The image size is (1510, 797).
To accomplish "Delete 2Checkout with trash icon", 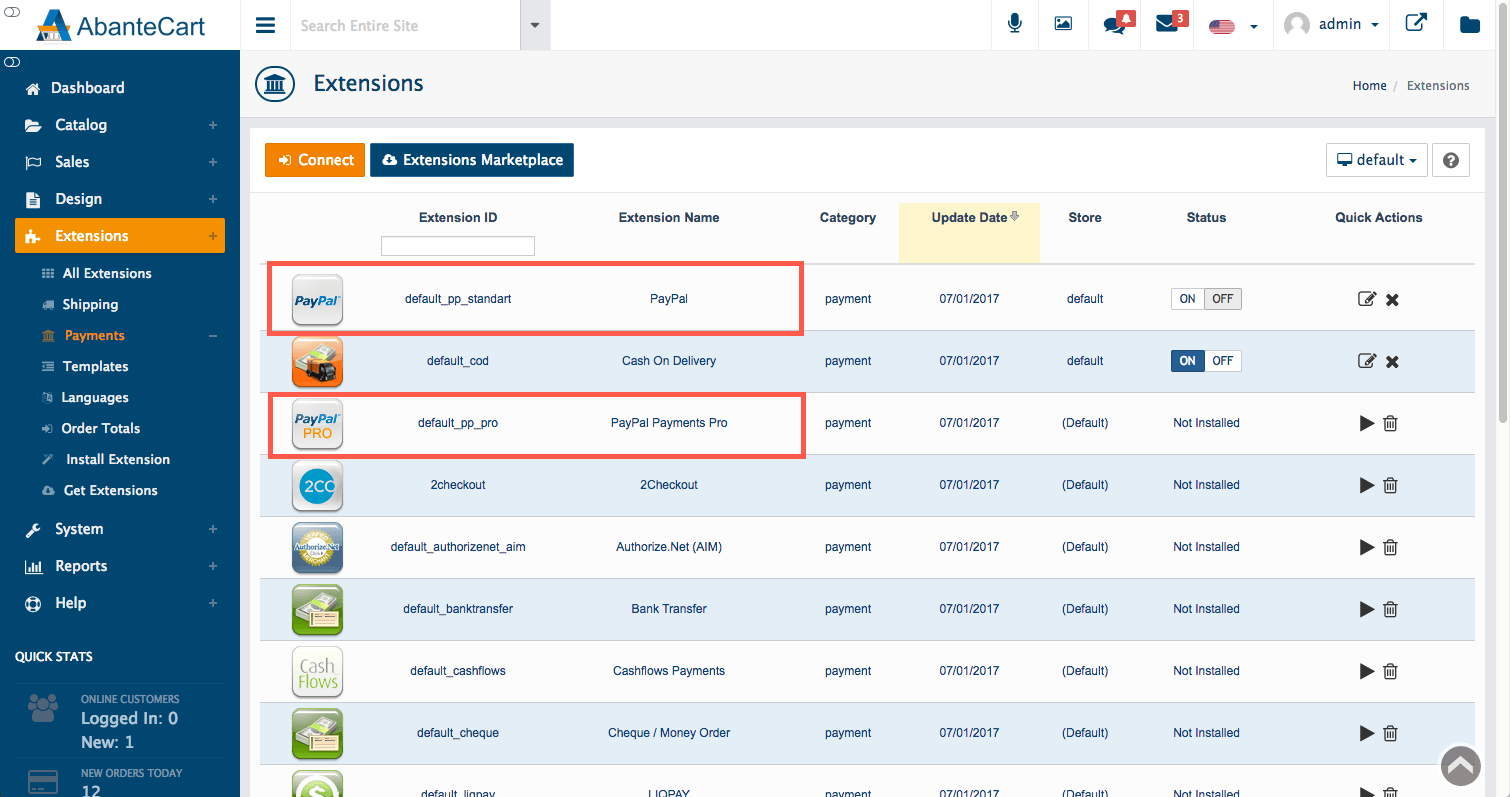I will point(1390,485).
